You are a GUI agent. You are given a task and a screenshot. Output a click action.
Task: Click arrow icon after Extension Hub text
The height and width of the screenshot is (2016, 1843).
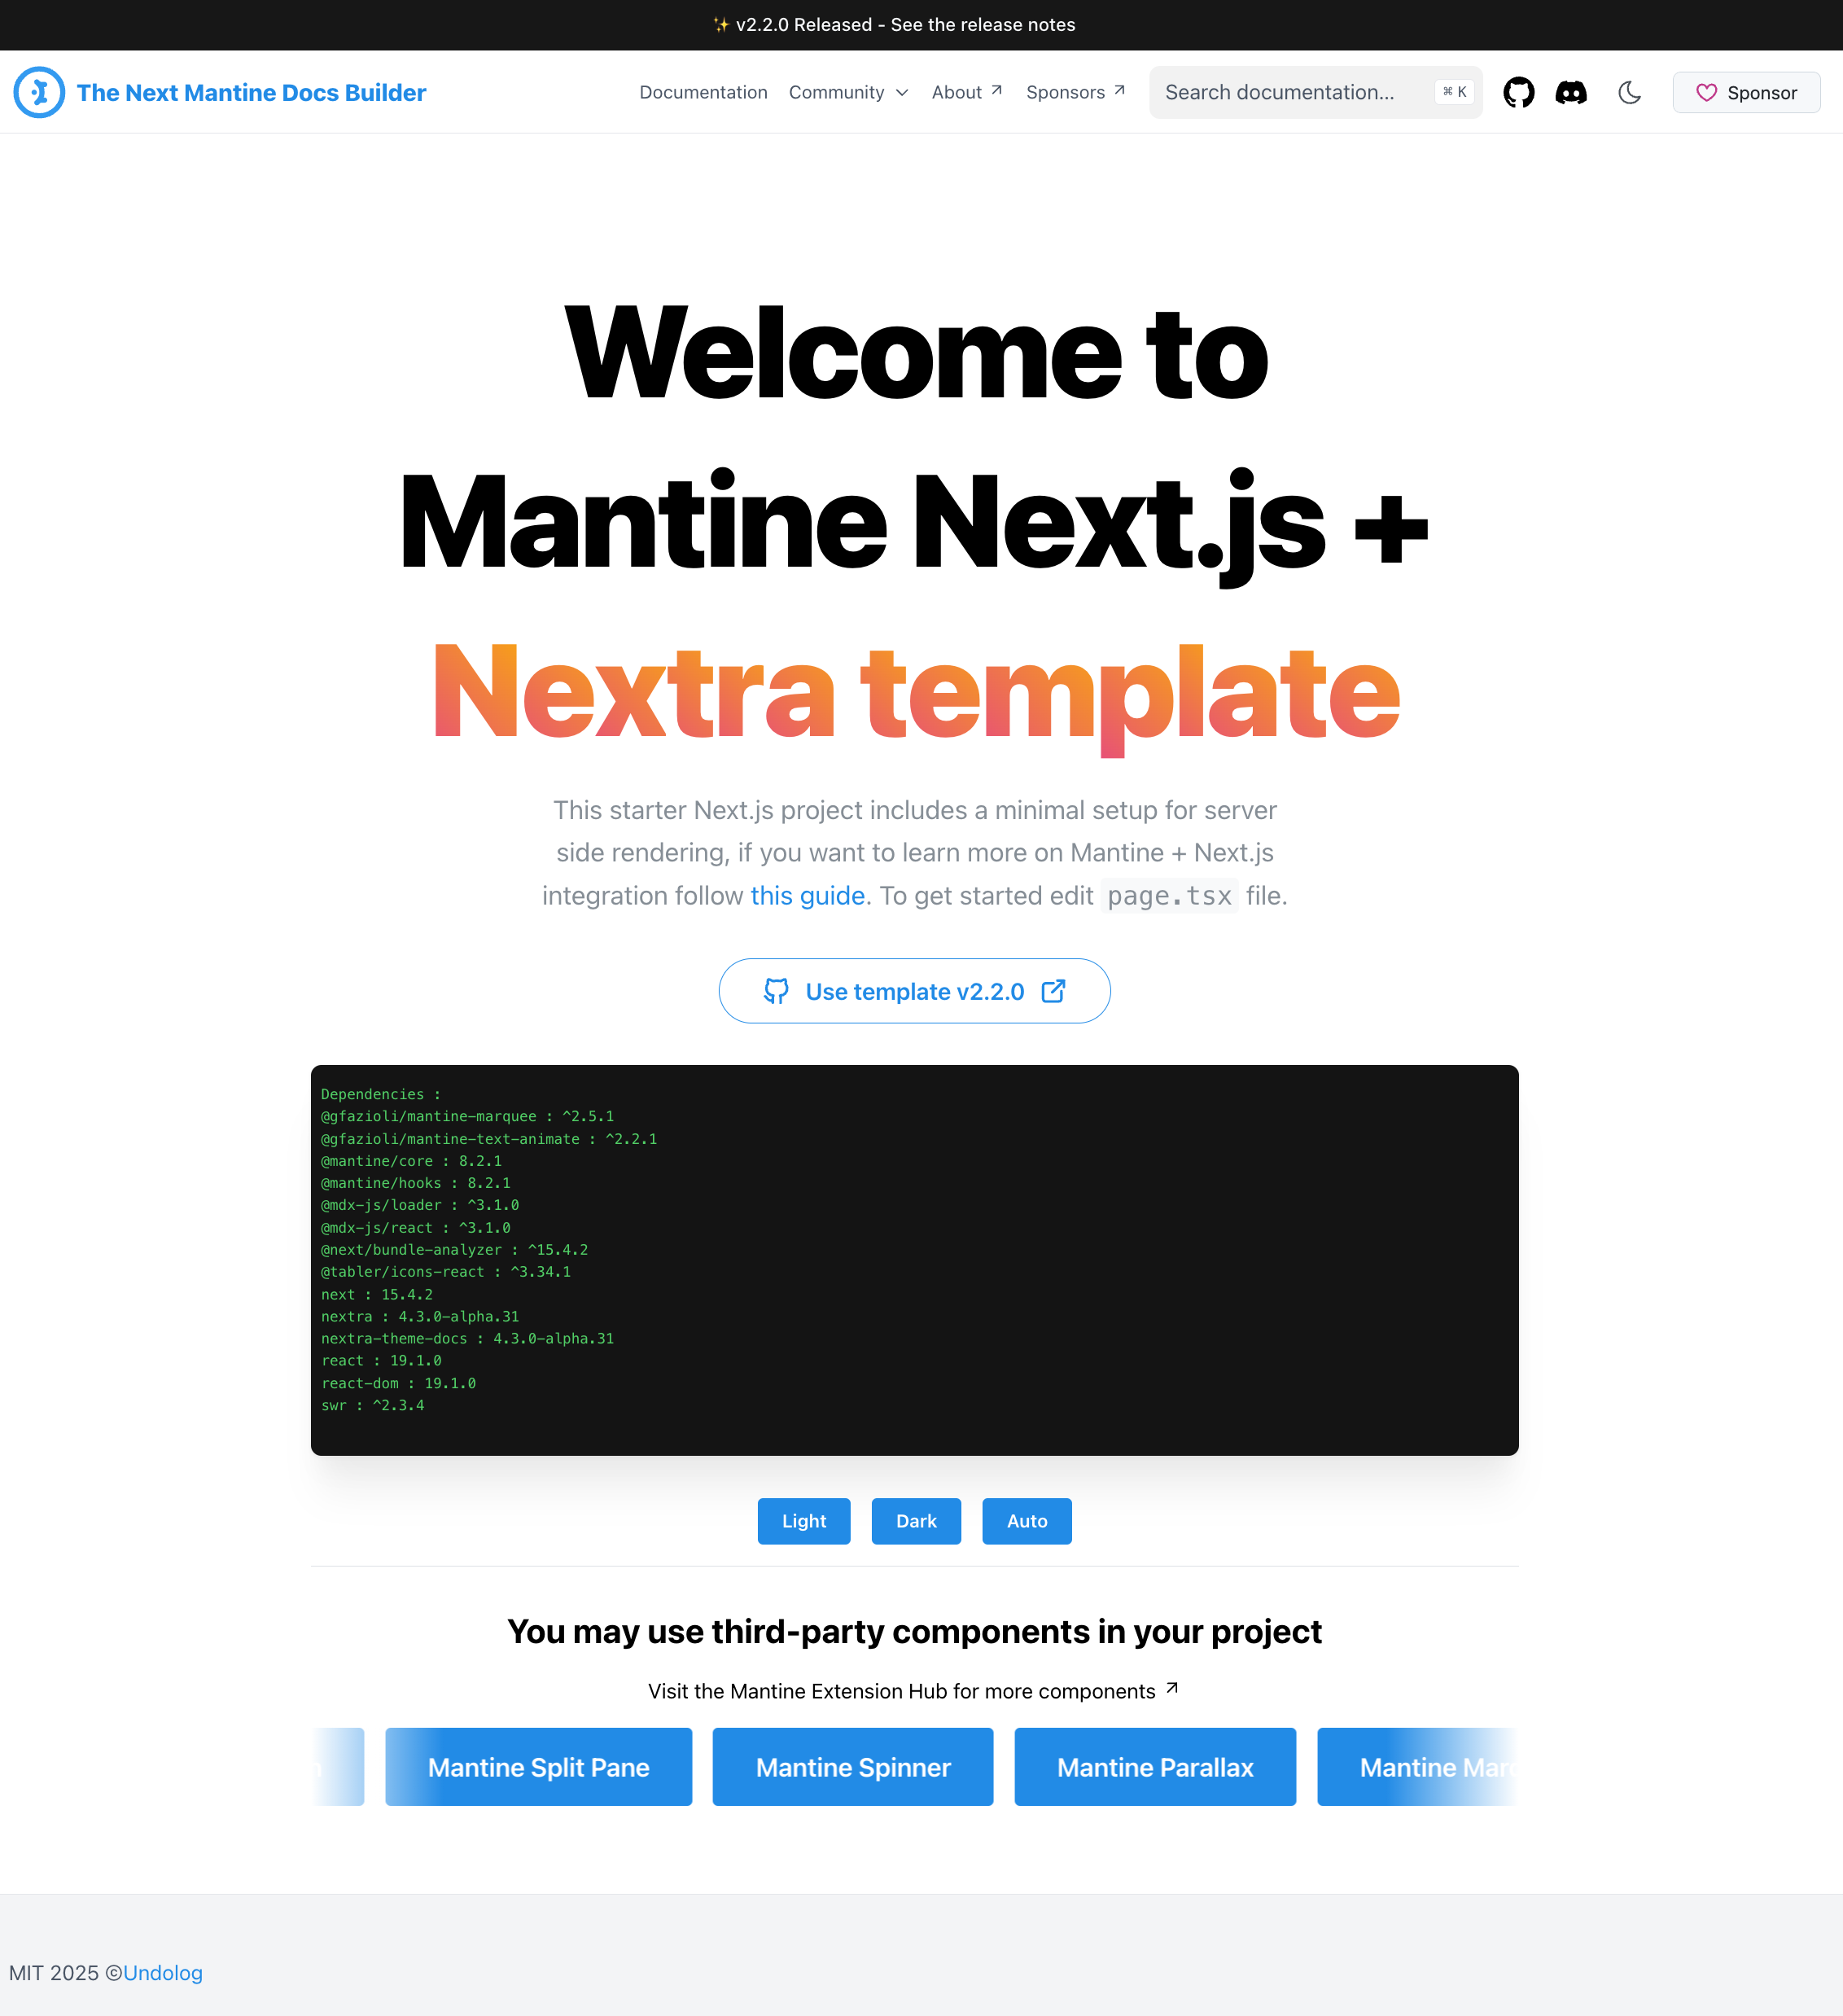coord(1172,1688)
